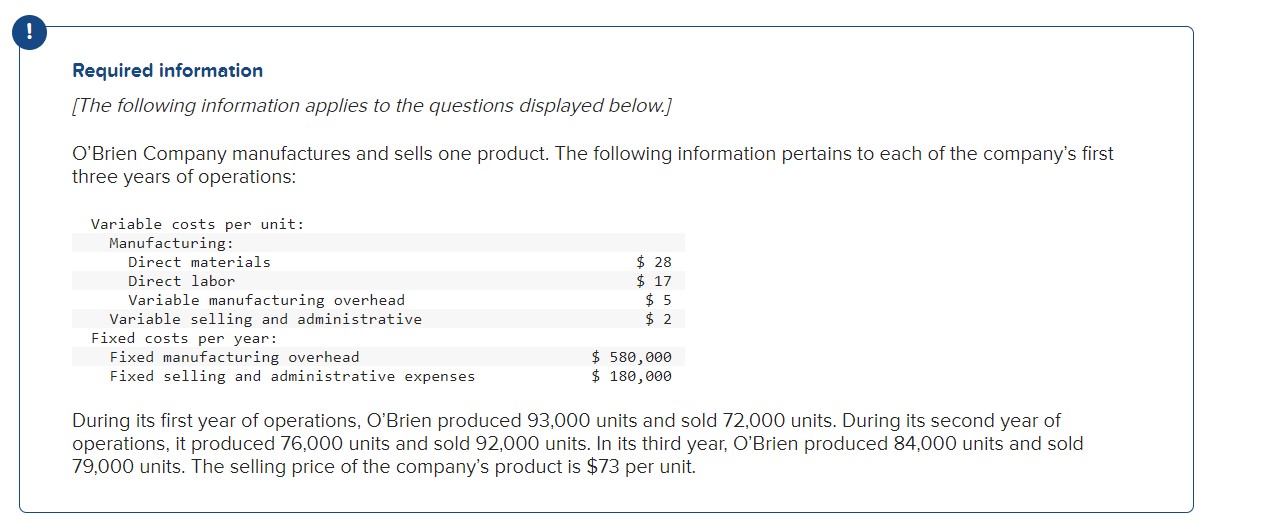Click the "Direct labor" label
The image size is (1277, 532).
[181, 281]
